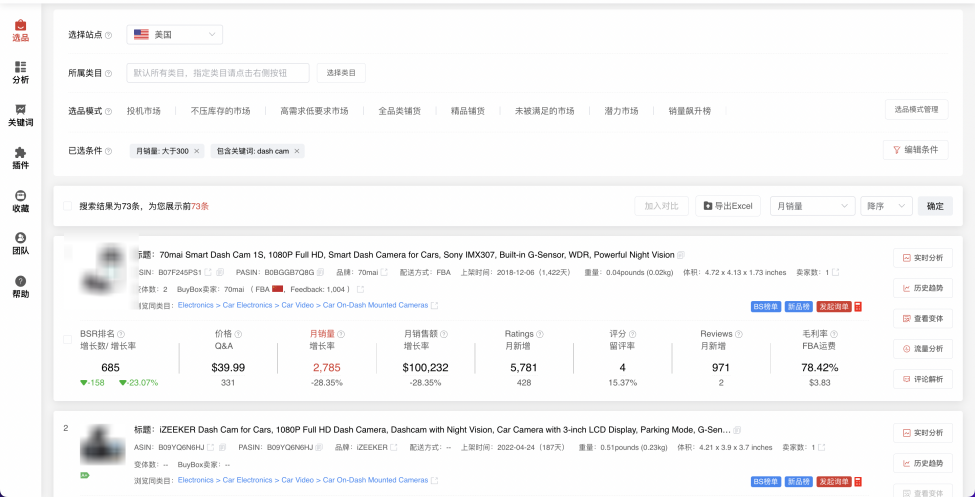Click the 编辑条件 button
Image resolution: width=975 pixels, height=497 pixels.
pyautogui.click(x=916, y=150)
